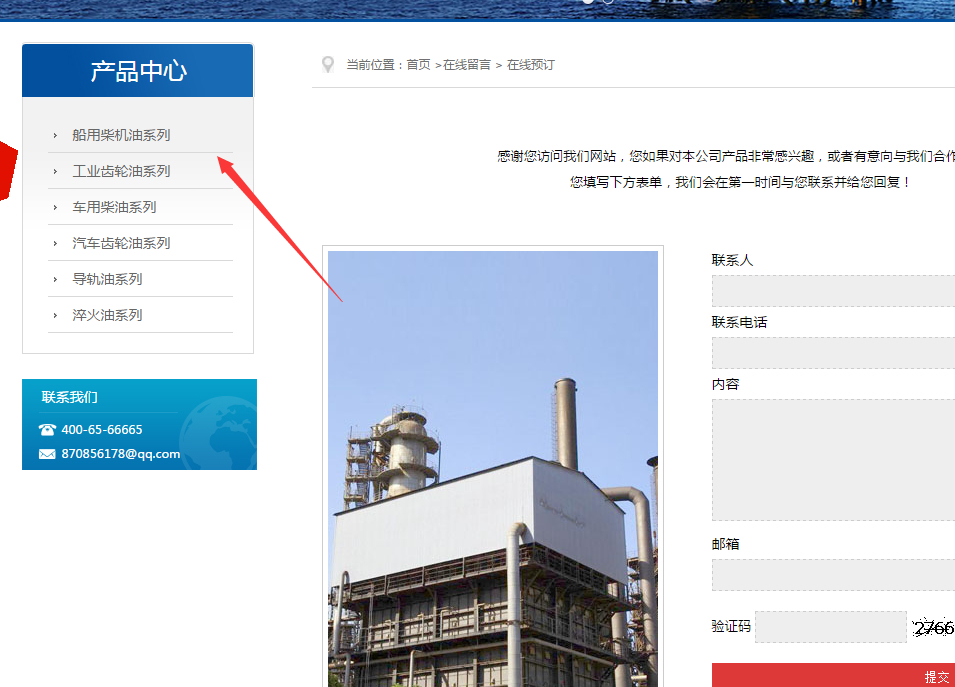
Task: Select 汽车齿轮油系列 in the product menu
Action: click(121, 243)
